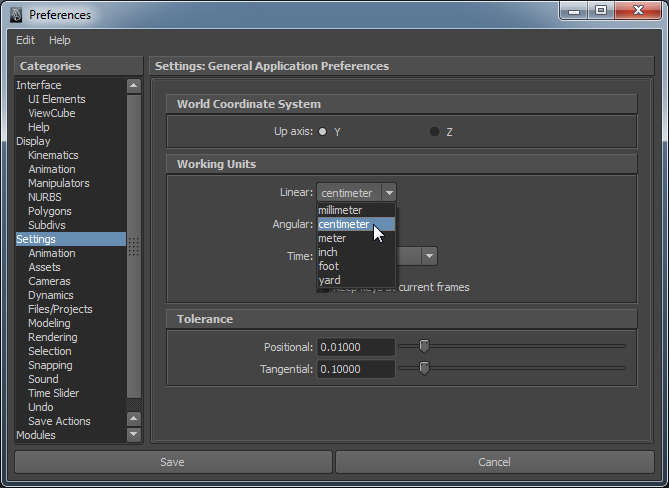Choose millimeter from the Linear list

(x=340, y=210)
